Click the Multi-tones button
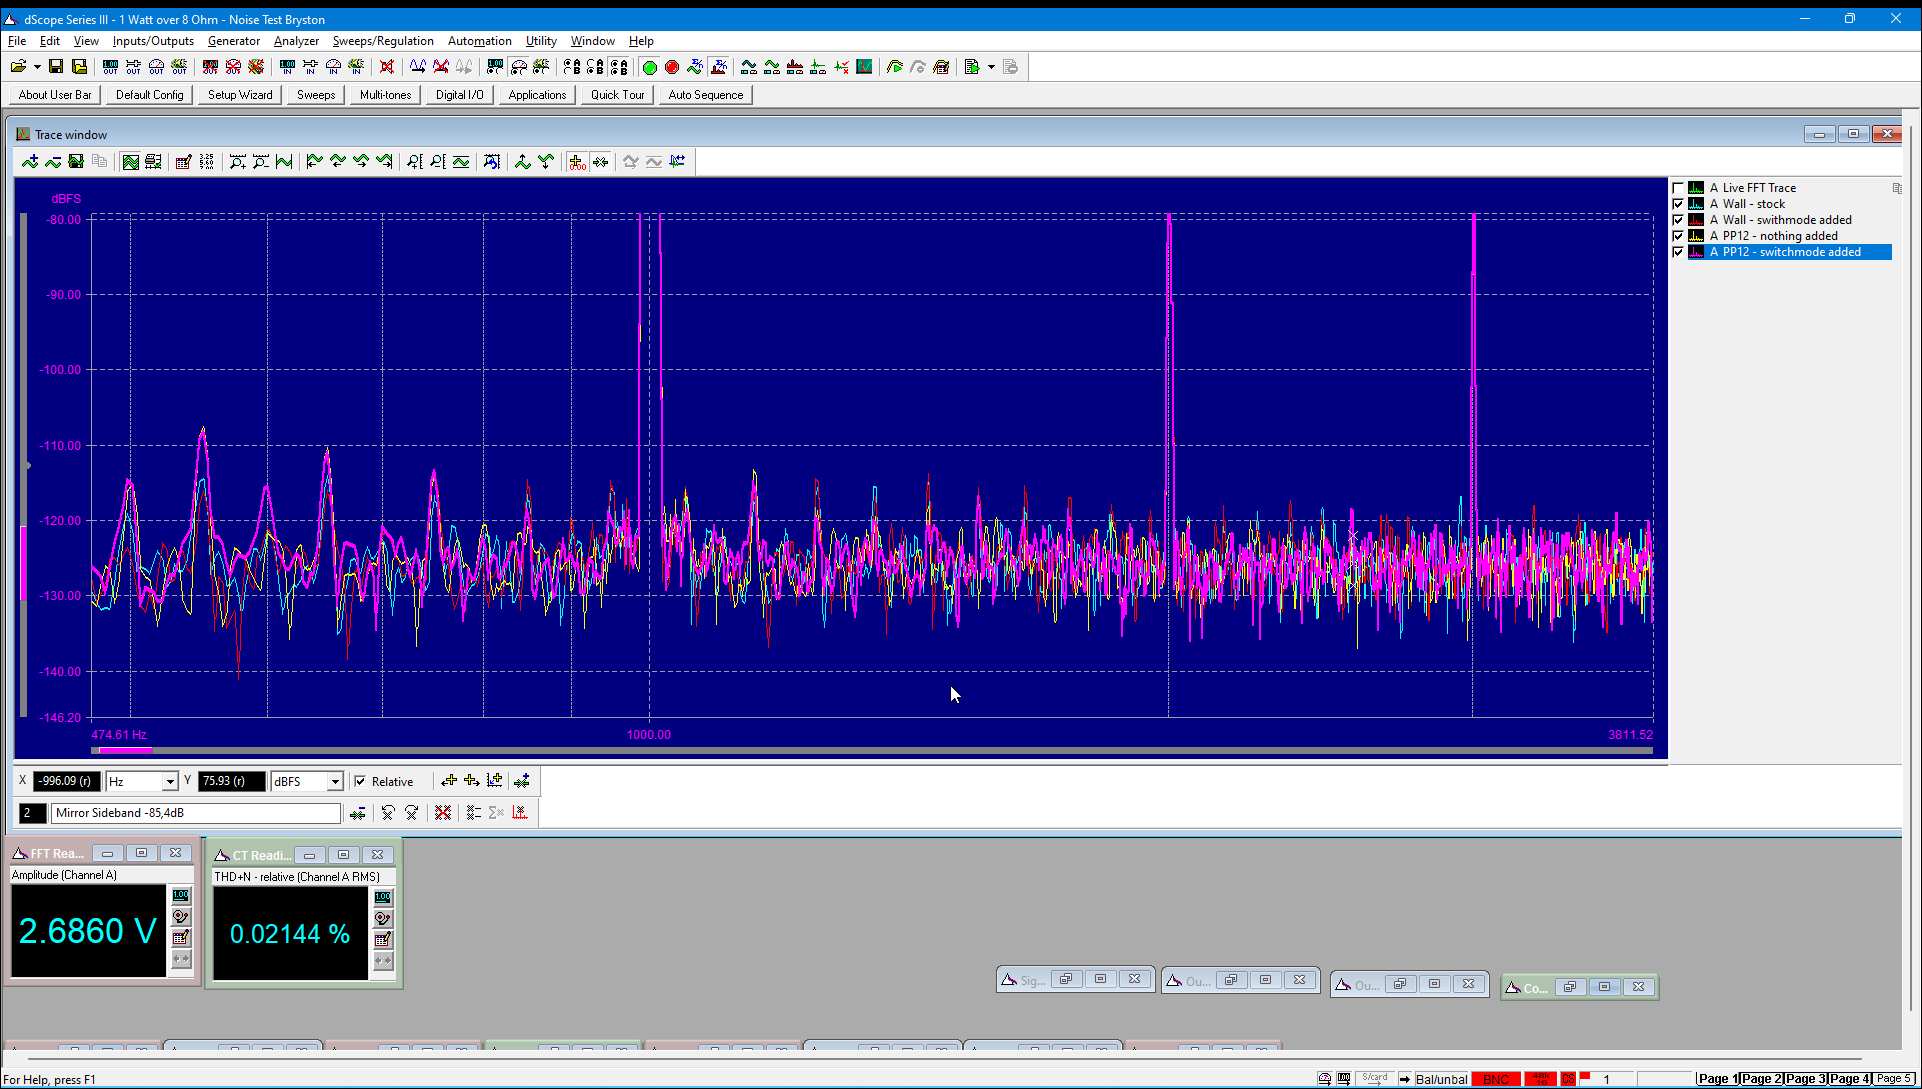 [x=386, y=95]
